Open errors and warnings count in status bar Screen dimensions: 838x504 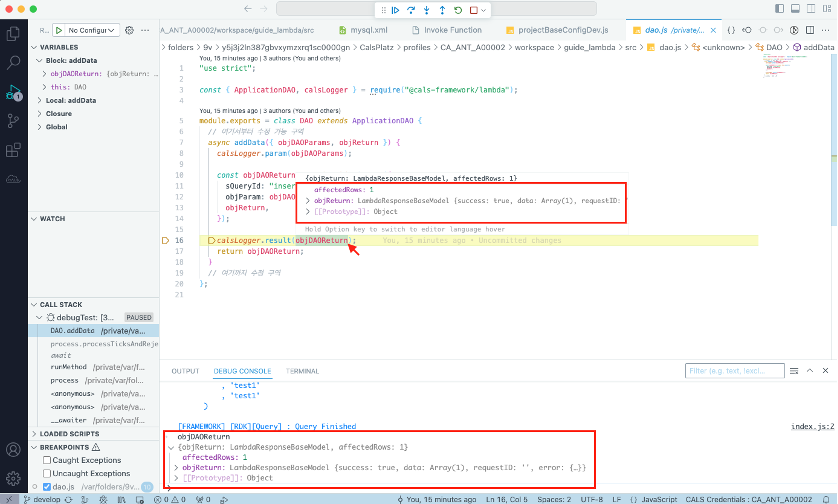coord(169,499)
